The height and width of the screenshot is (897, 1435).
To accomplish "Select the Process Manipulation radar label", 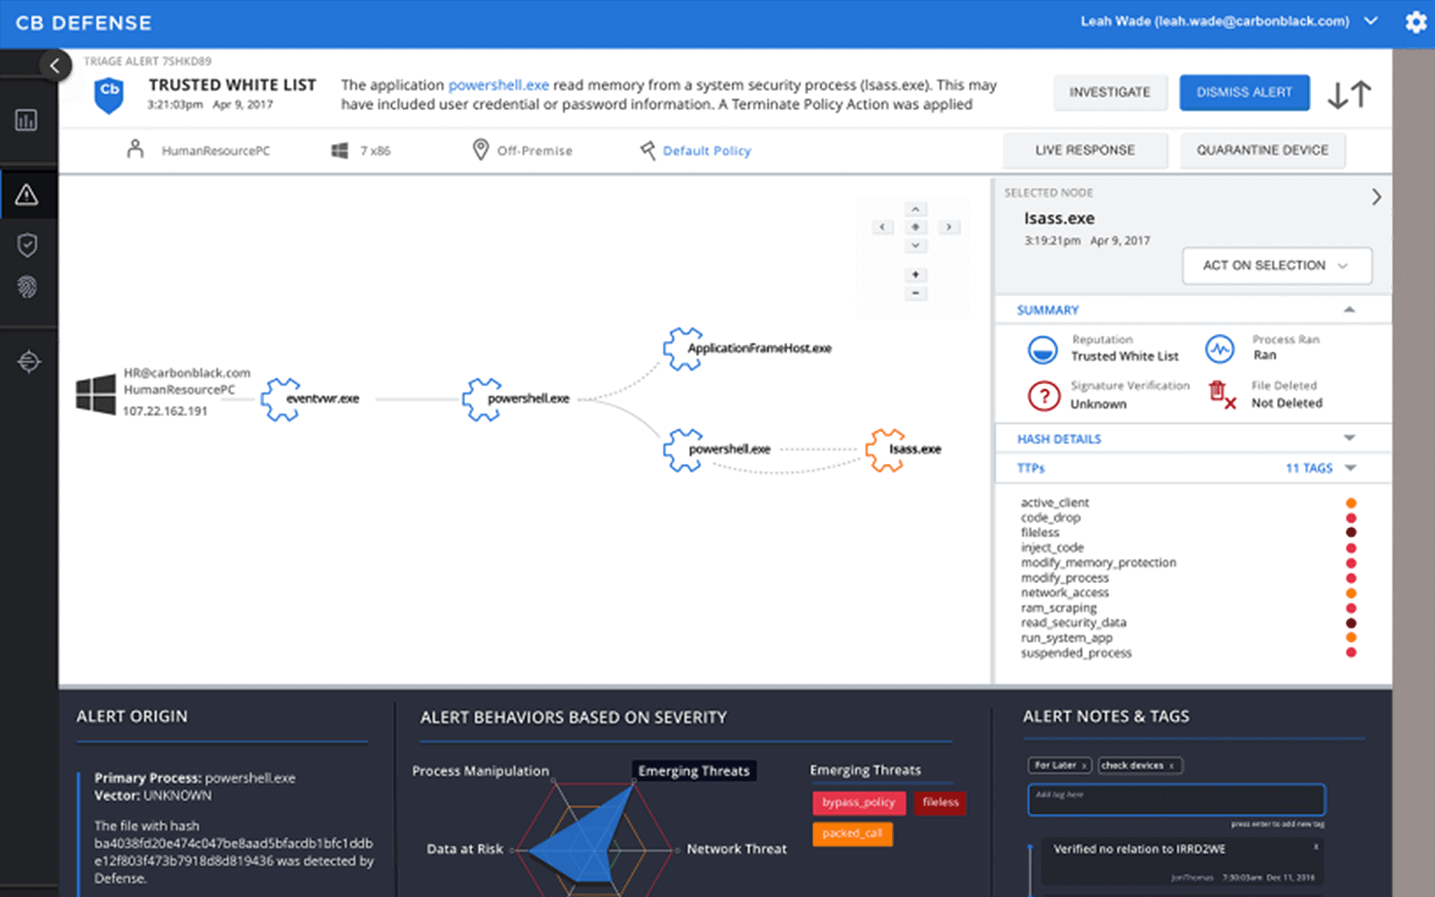I will (x=481, y=771).
